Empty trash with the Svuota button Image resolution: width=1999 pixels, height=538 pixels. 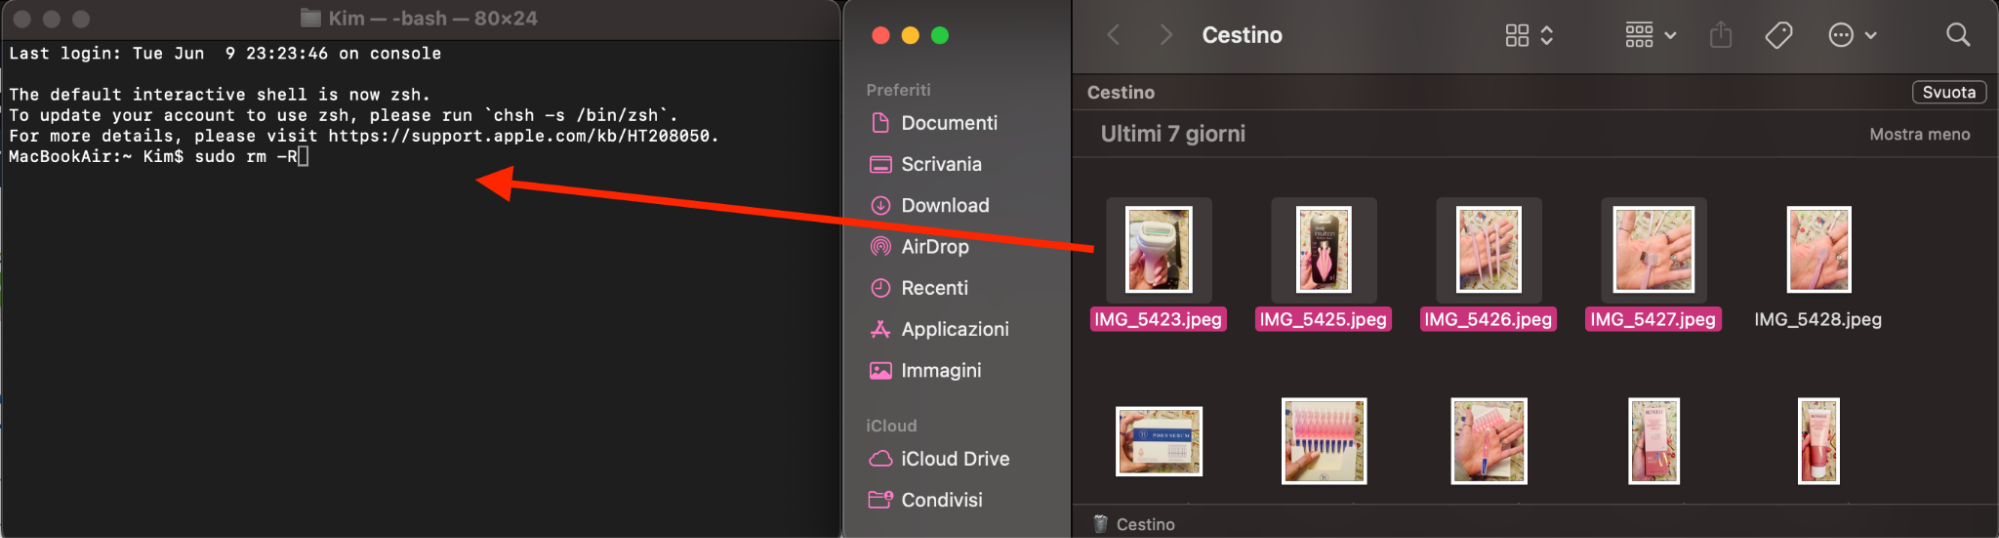pyautogui.click(x=1949, y=92)
